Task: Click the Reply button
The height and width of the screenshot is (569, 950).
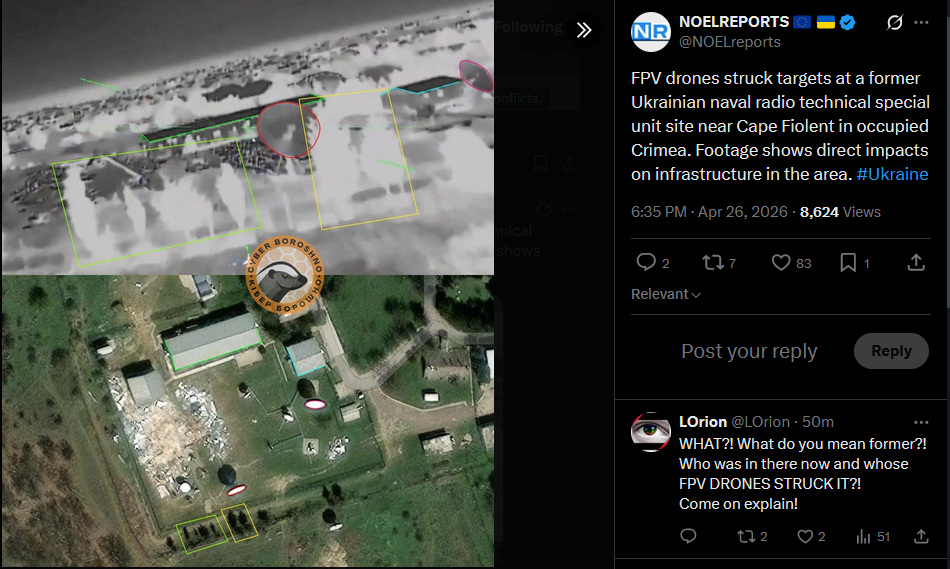Action: click(891, 351)
